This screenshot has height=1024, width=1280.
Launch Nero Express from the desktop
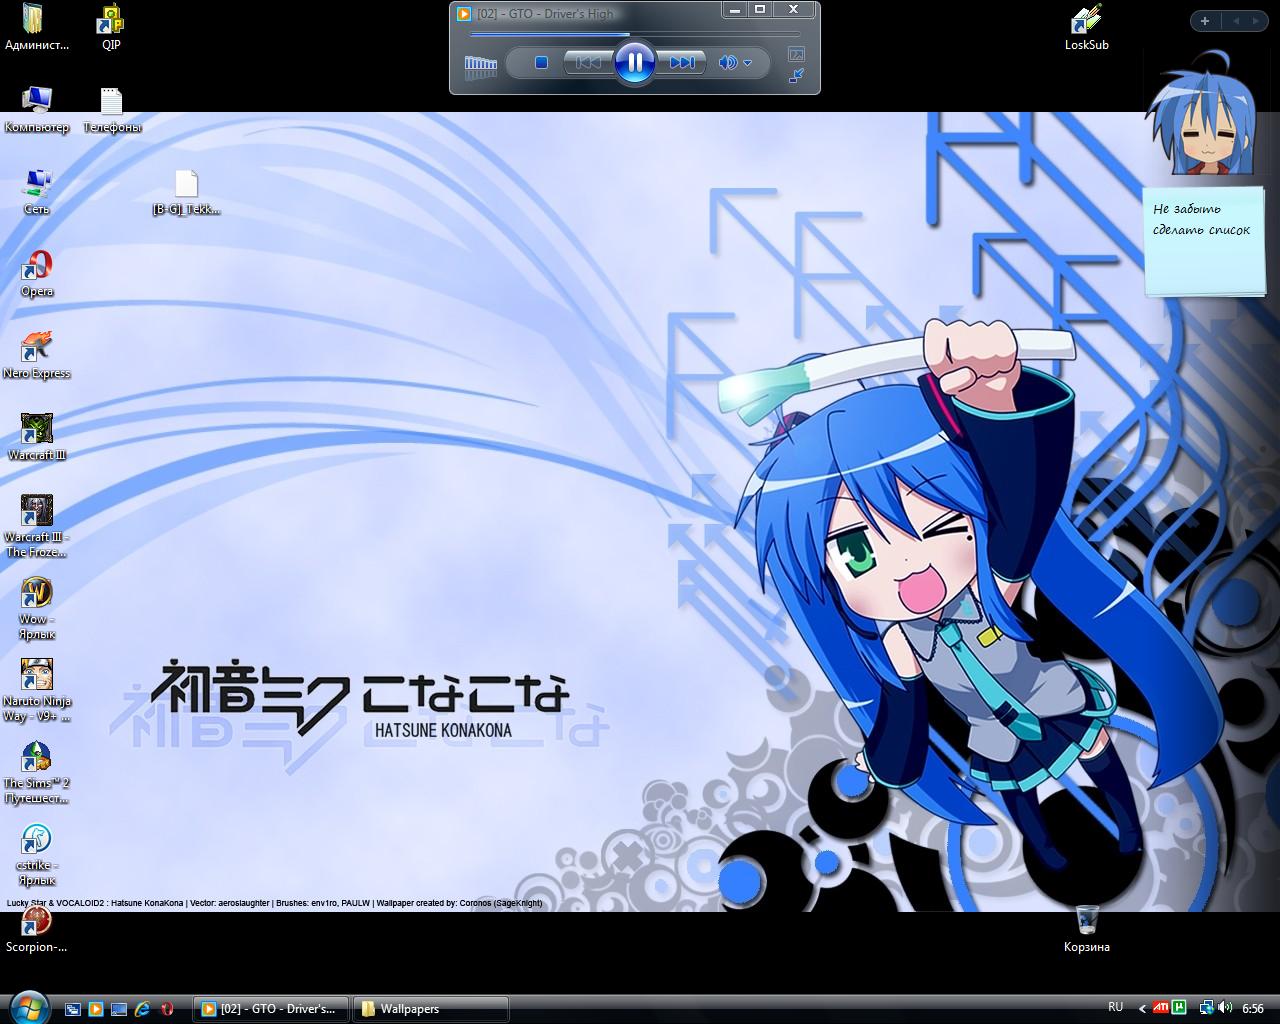pyautogui.click(x=37, y=355)
